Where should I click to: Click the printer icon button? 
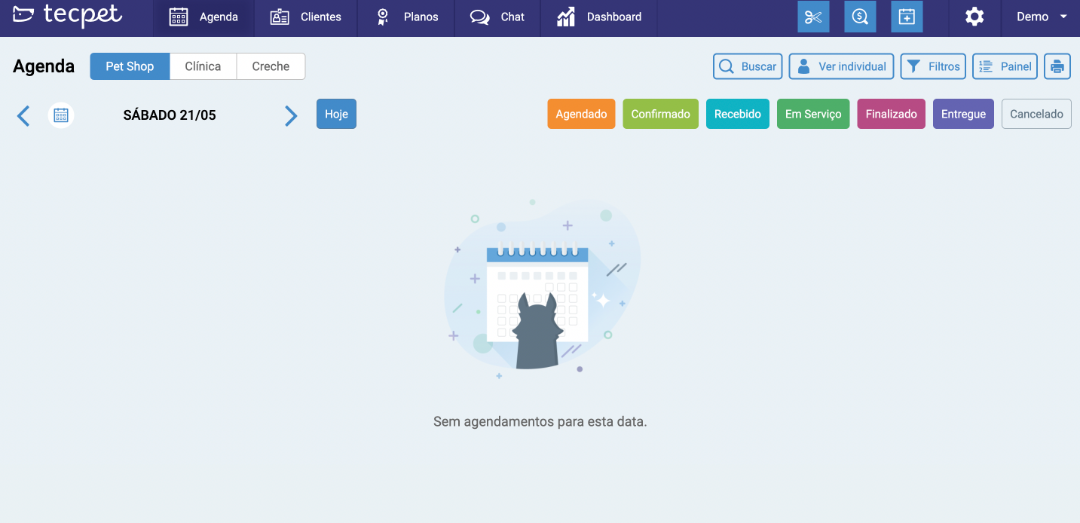[1057, 66]
